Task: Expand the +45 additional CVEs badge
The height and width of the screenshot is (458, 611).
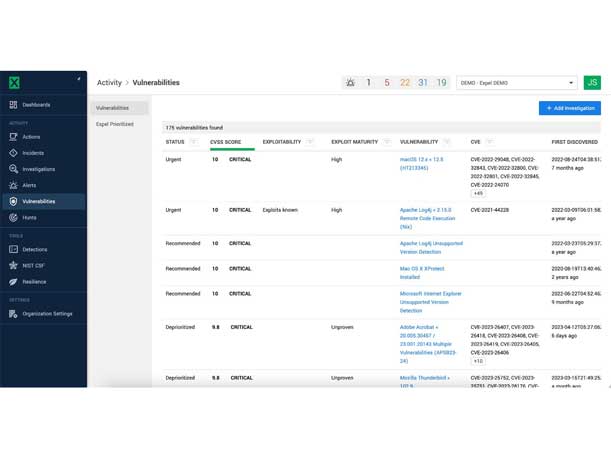Action: (x=478, y=193)
